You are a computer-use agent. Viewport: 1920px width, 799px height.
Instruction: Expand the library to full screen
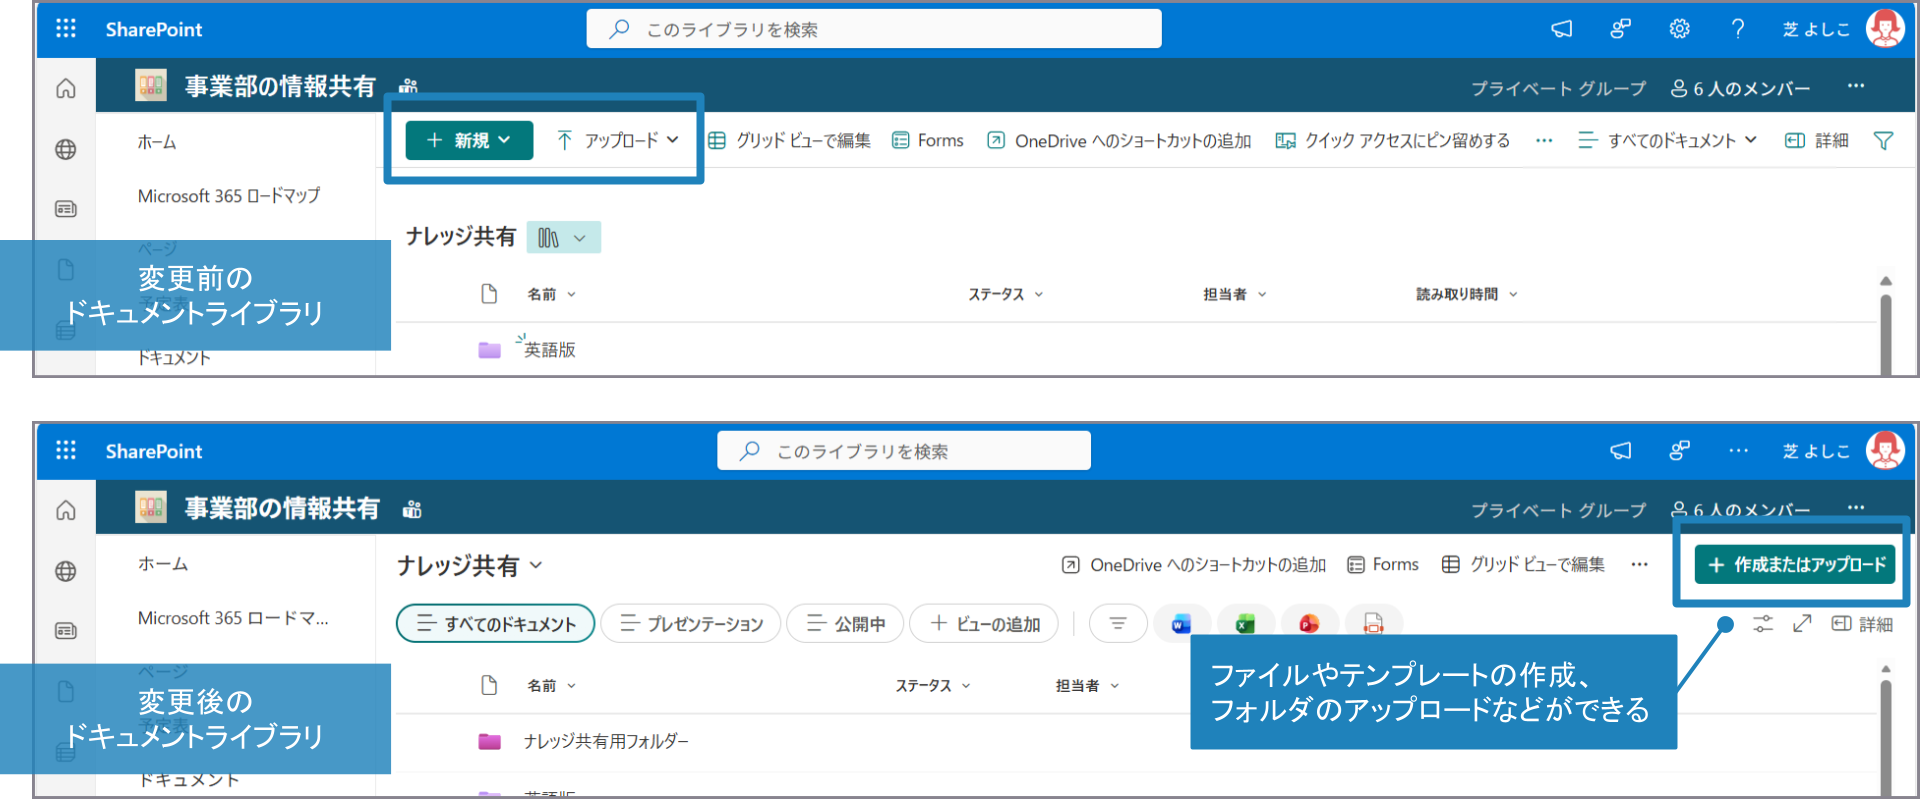(1802, 624)
